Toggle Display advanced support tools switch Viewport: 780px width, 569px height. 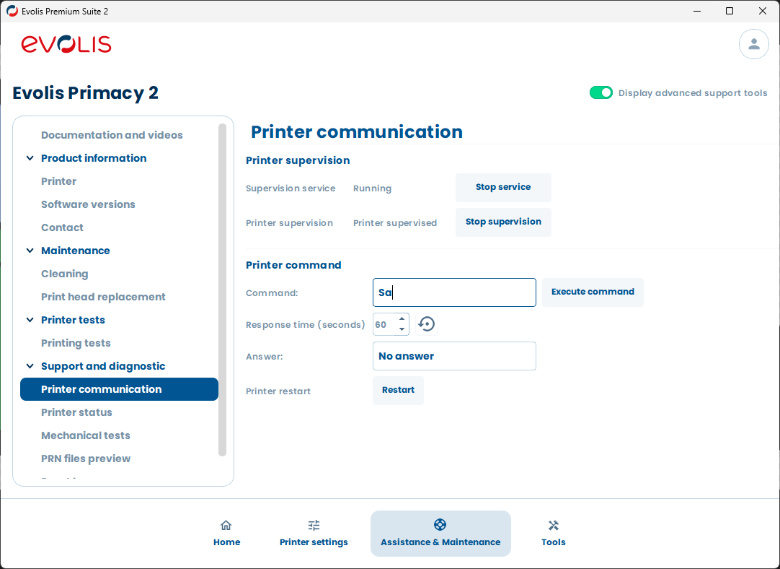tap(601, 93)
